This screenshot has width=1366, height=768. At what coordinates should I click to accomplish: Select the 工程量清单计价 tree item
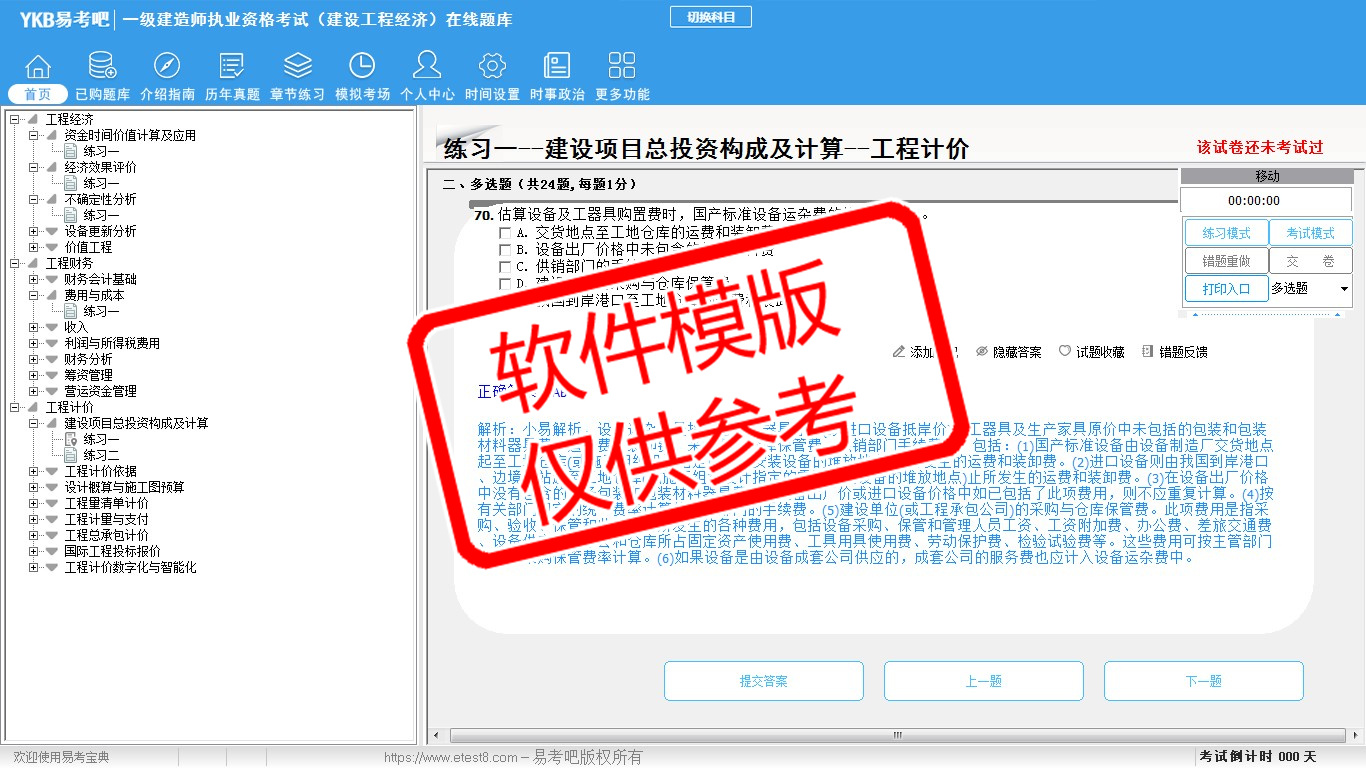point(107,504)
